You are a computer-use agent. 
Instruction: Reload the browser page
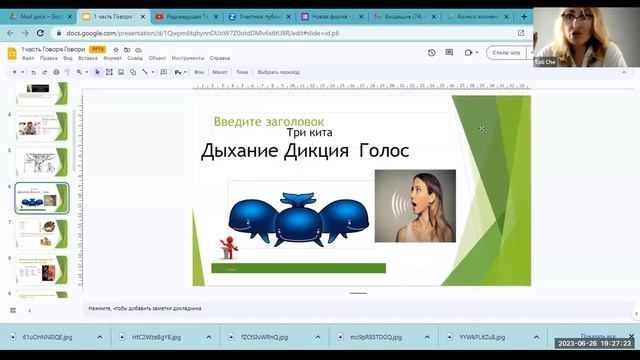pos(40,33)
